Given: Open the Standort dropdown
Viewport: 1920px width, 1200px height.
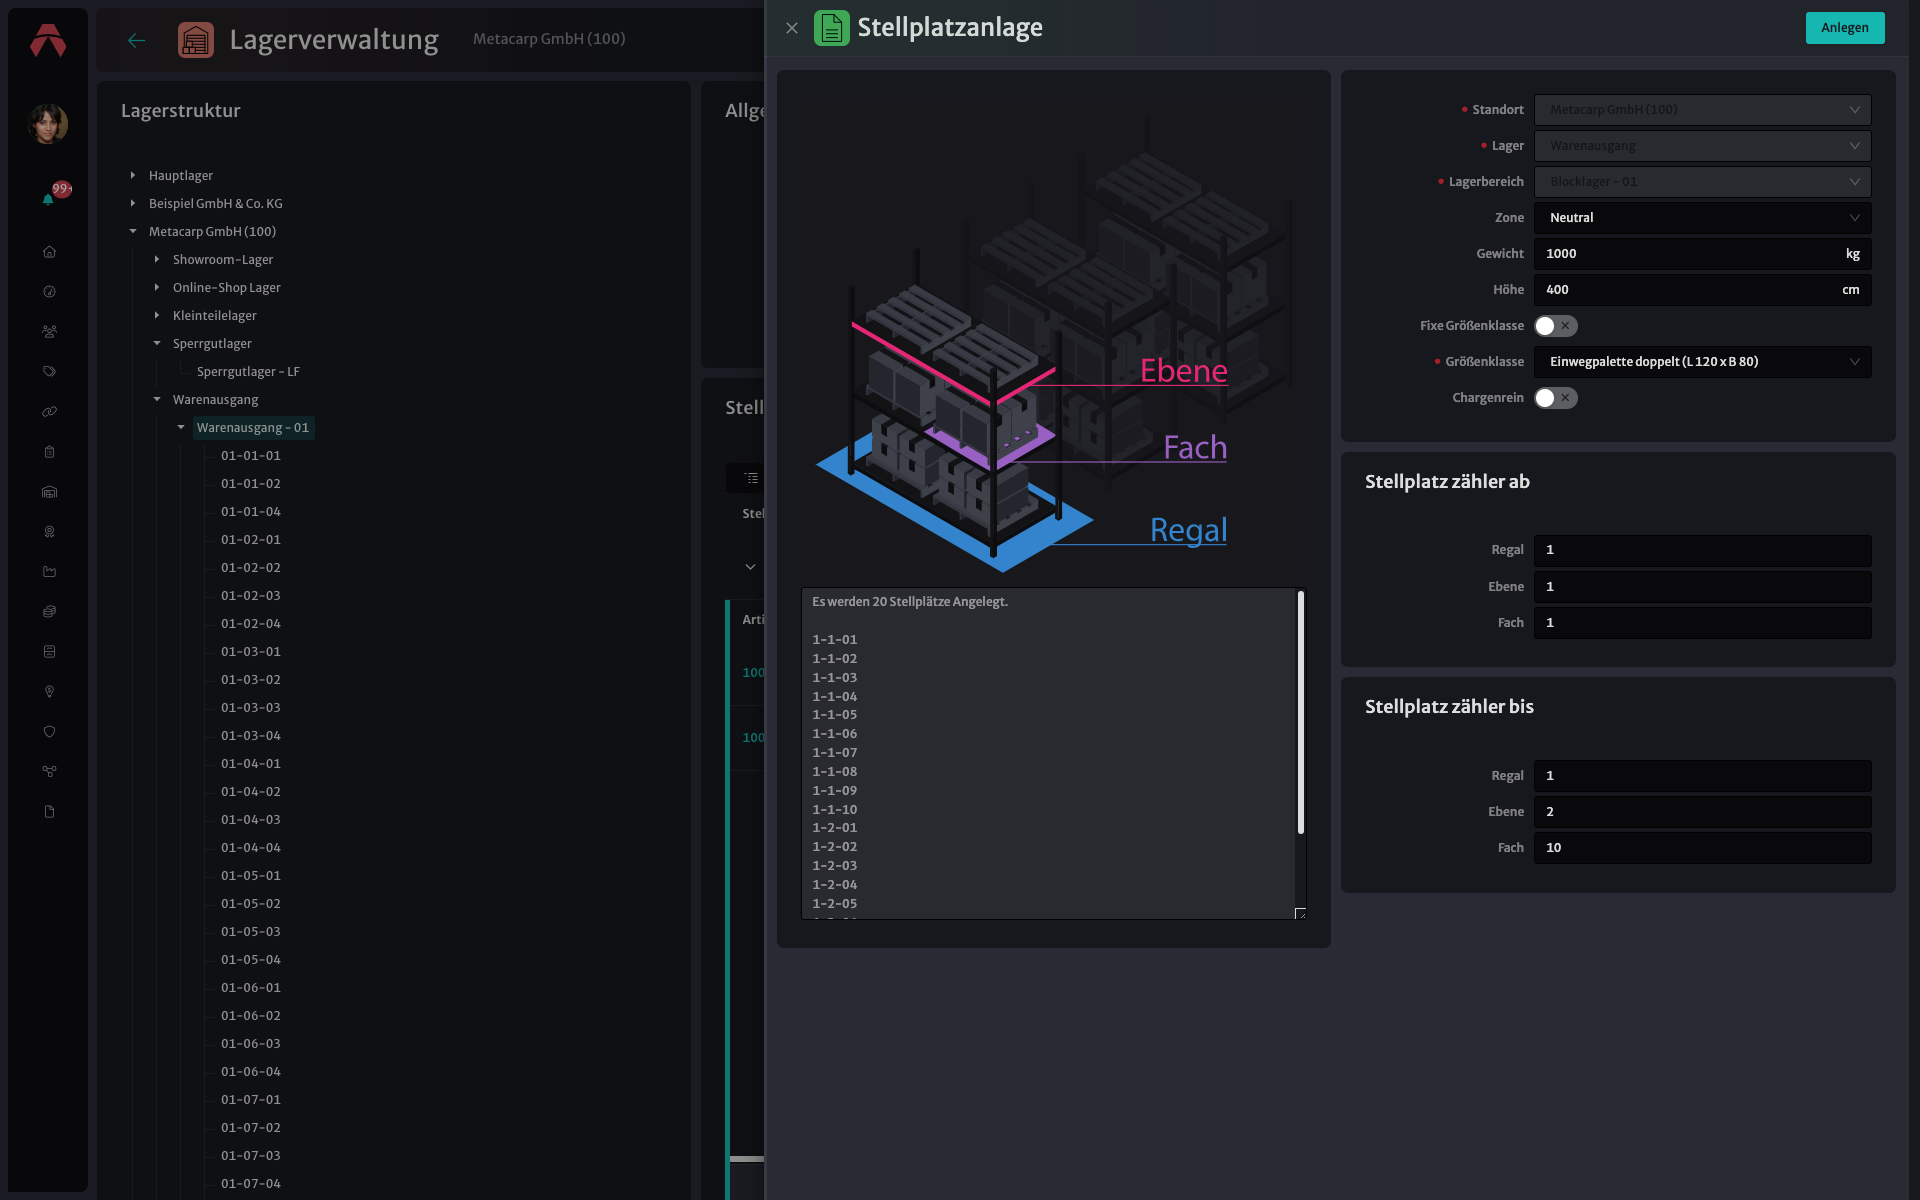Looking at the screenshot, I should click(1702, 110).
